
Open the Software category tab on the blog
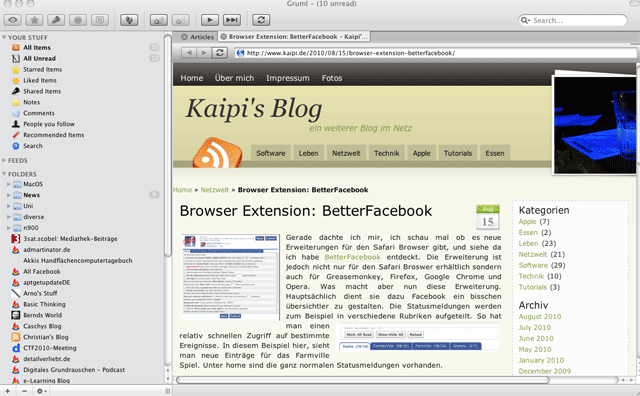(271, 153)
